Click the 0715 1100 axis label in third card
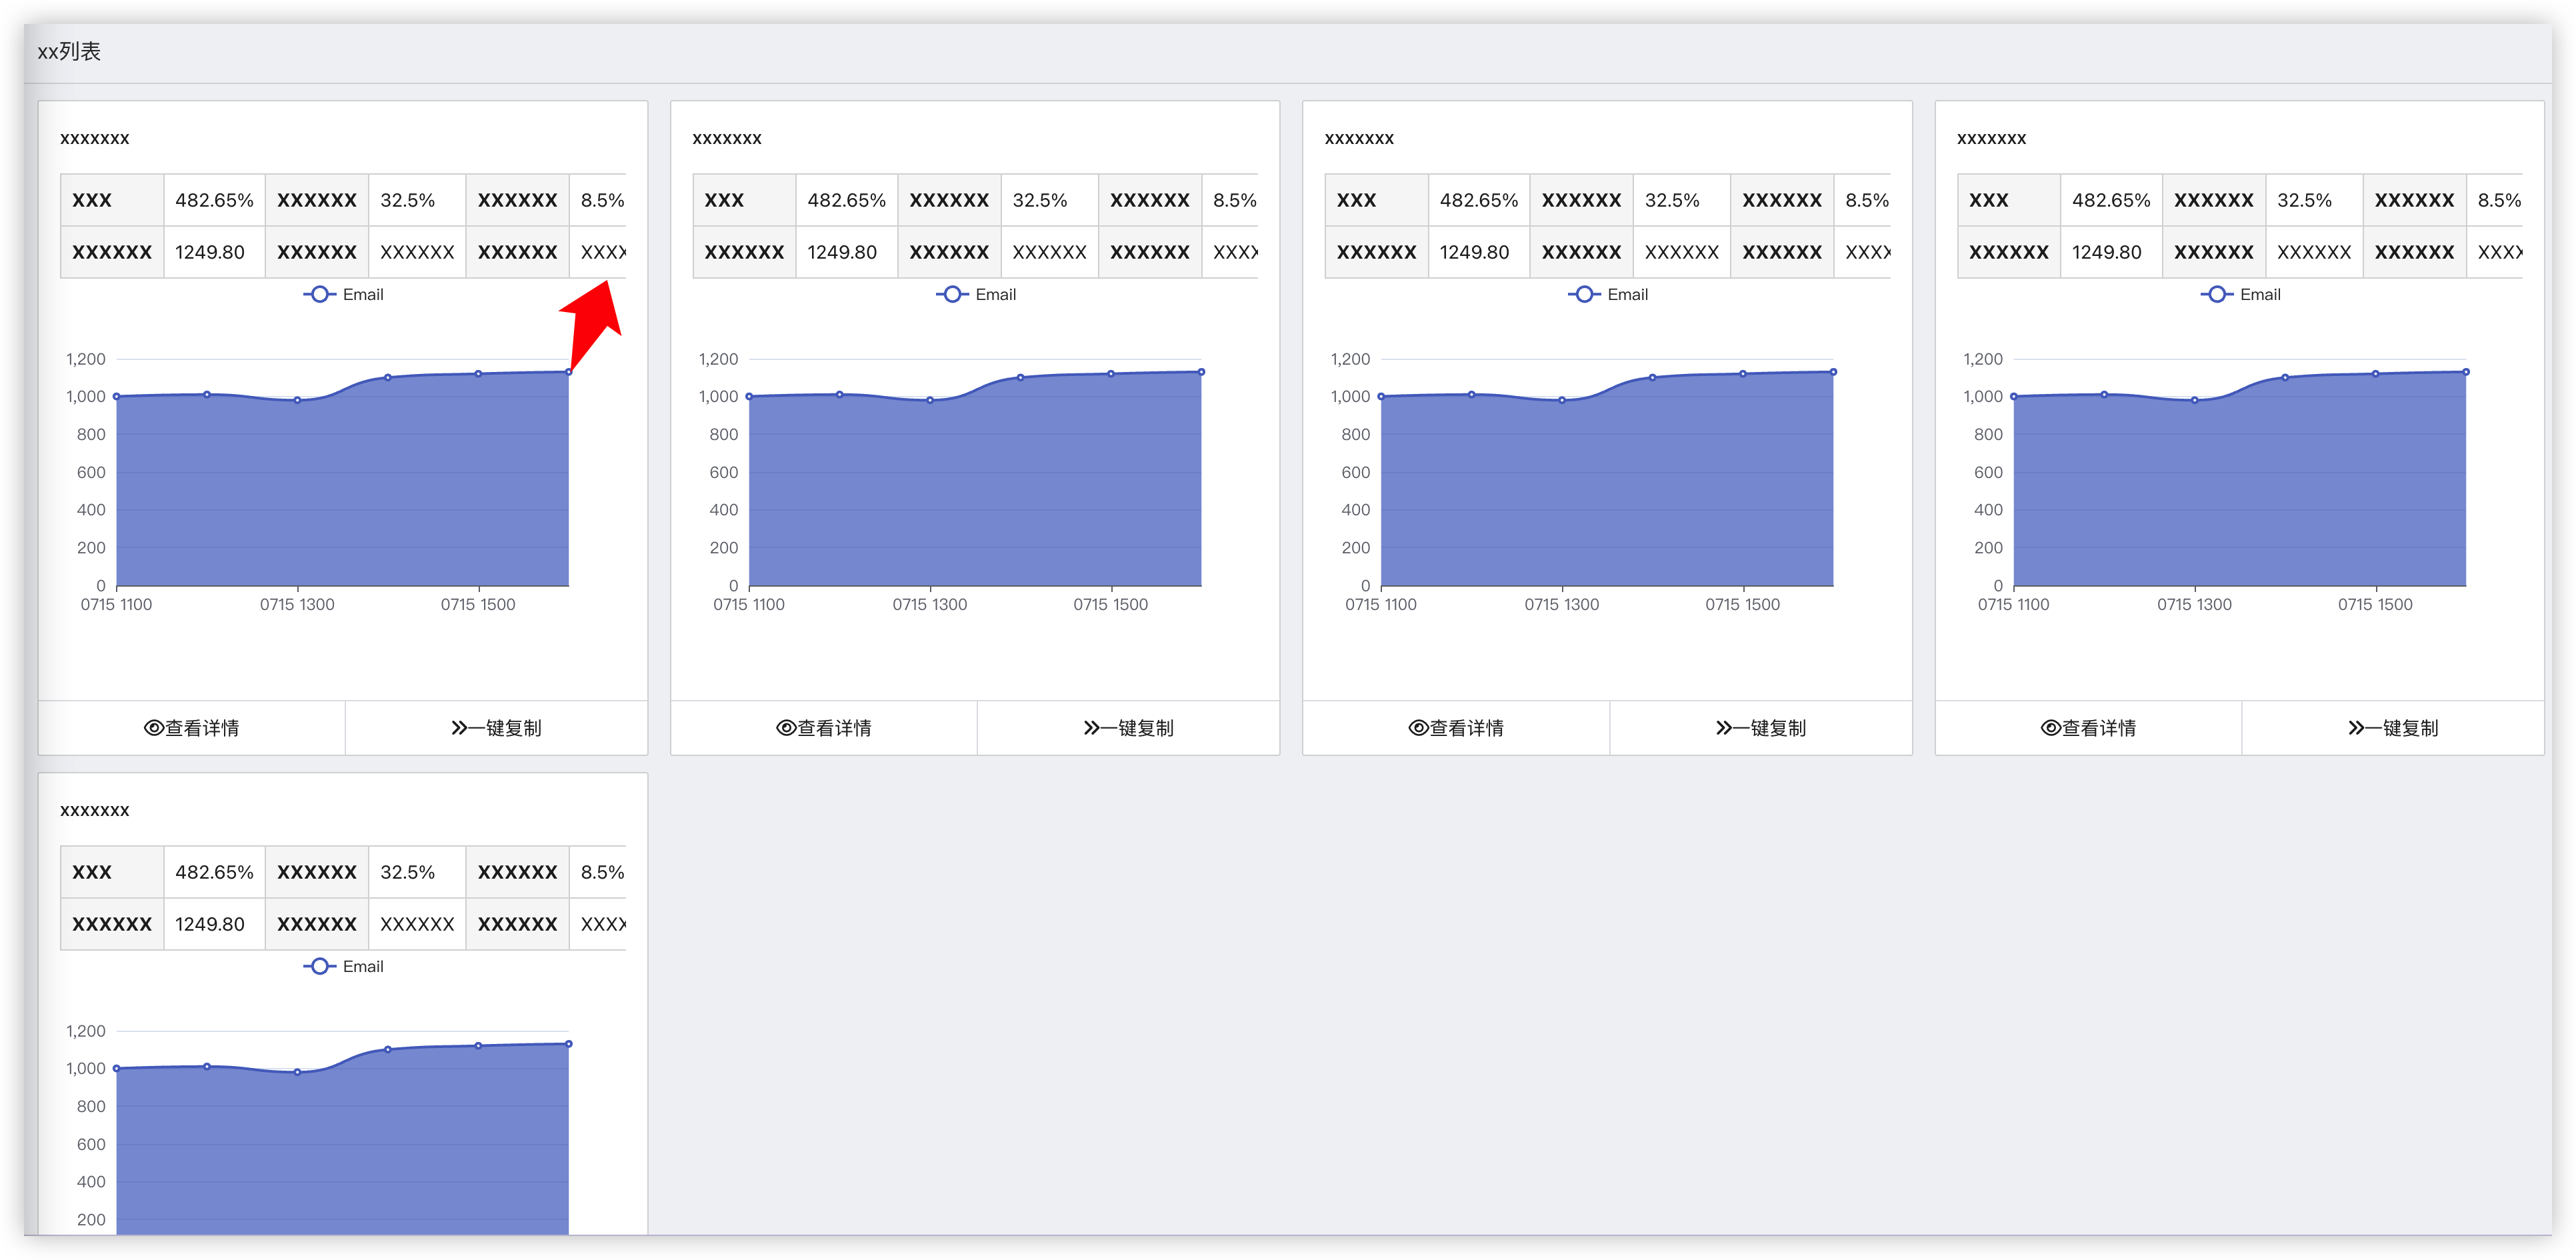Viewport: 2576px width, 1260px height. (1381, 604)
